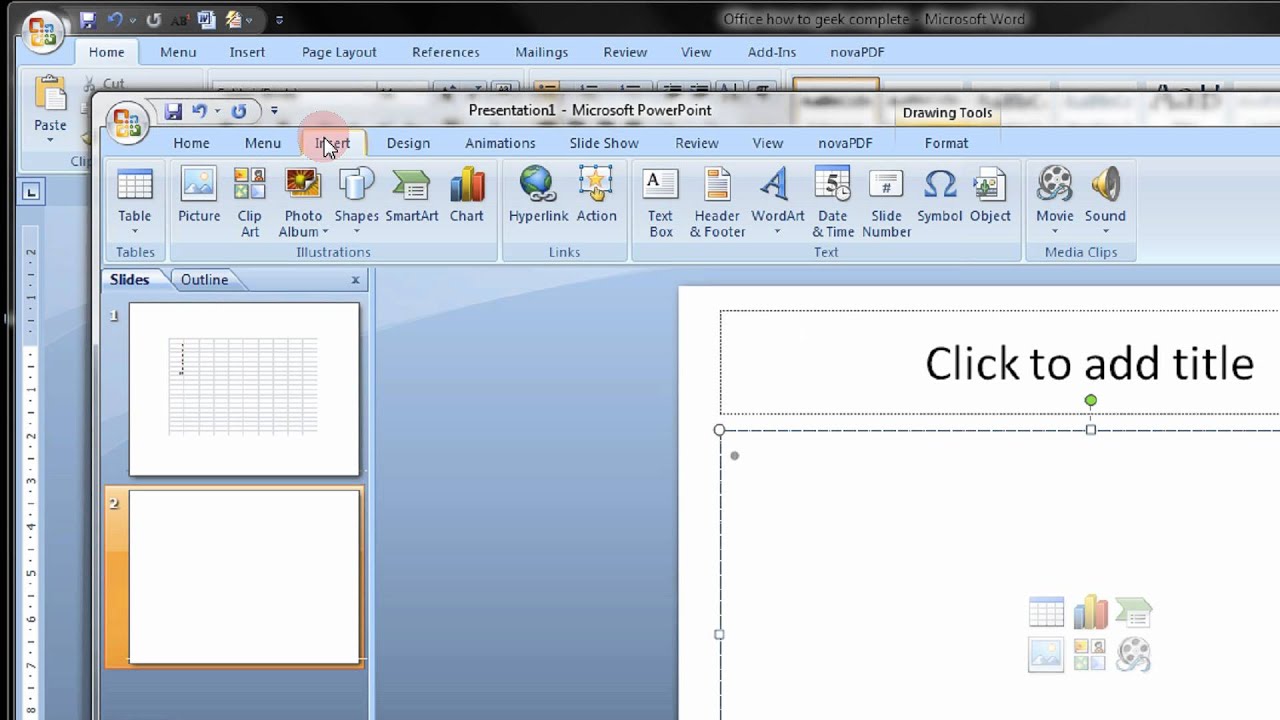
Task: Save the presentation from Quick Access toolbar
Action: coord(173,111)
